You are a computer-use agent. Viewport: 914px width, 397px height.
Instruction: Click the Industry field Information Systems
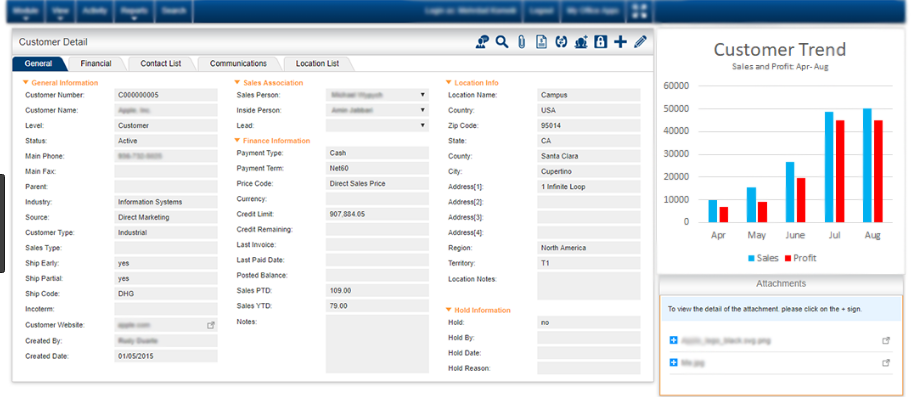pos(166,202)
